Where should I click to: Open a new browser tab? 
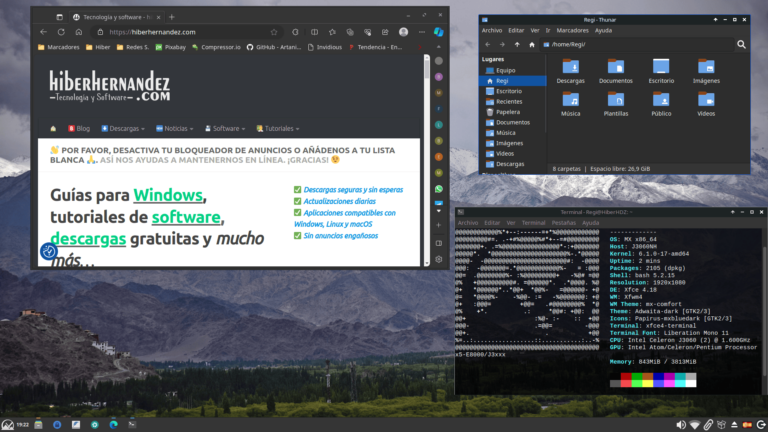point(171,17)
